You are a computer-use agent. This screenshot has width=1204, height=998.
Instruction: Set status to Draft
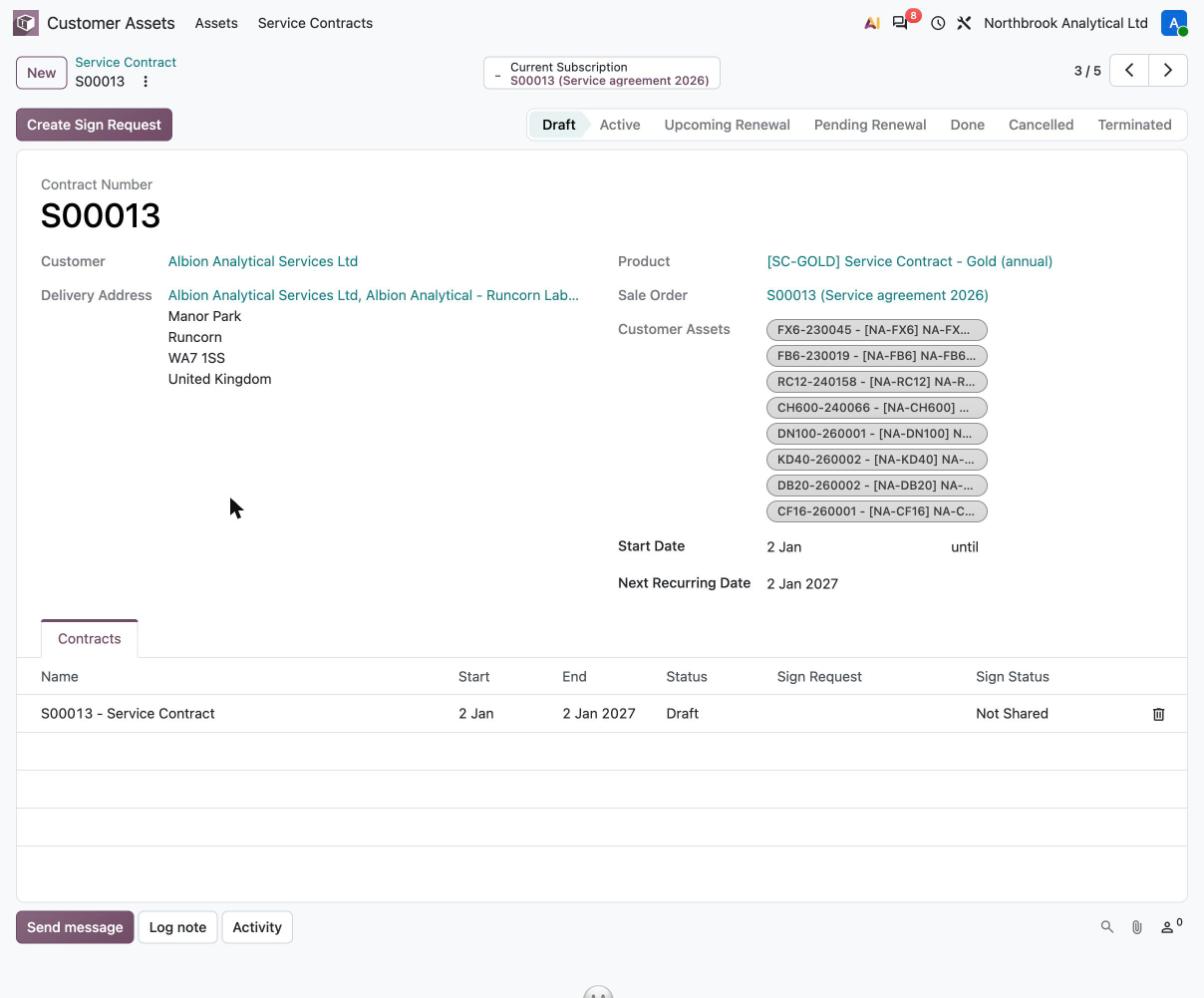(x=558, y=125)
